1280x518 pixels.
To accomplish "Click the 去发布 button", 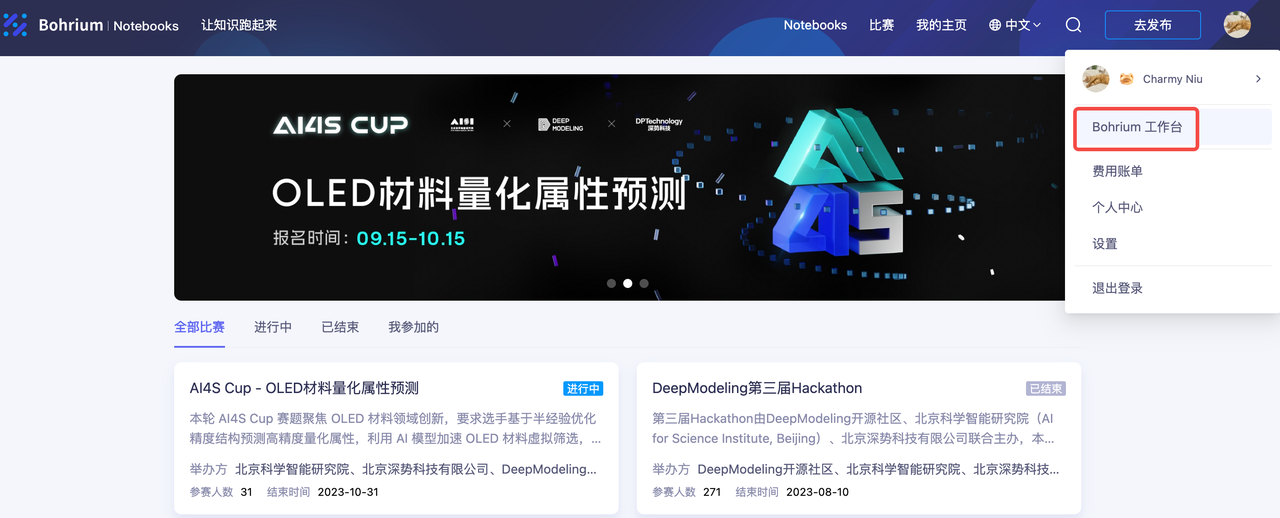I will pos(1152,25).
